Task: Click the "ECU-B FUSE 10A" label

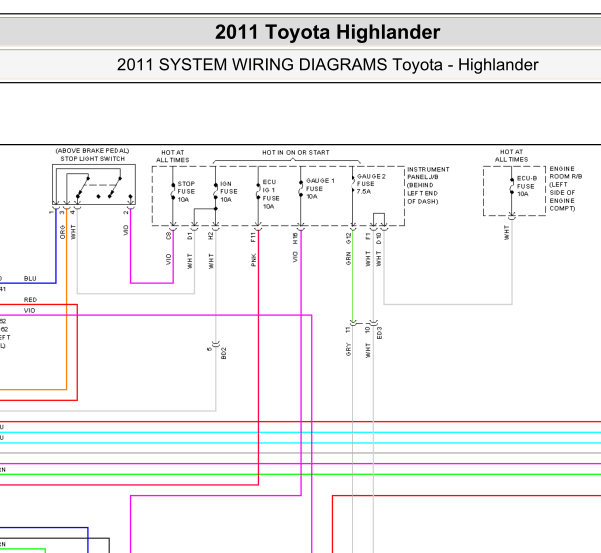Action: click(x=527, y=186)
